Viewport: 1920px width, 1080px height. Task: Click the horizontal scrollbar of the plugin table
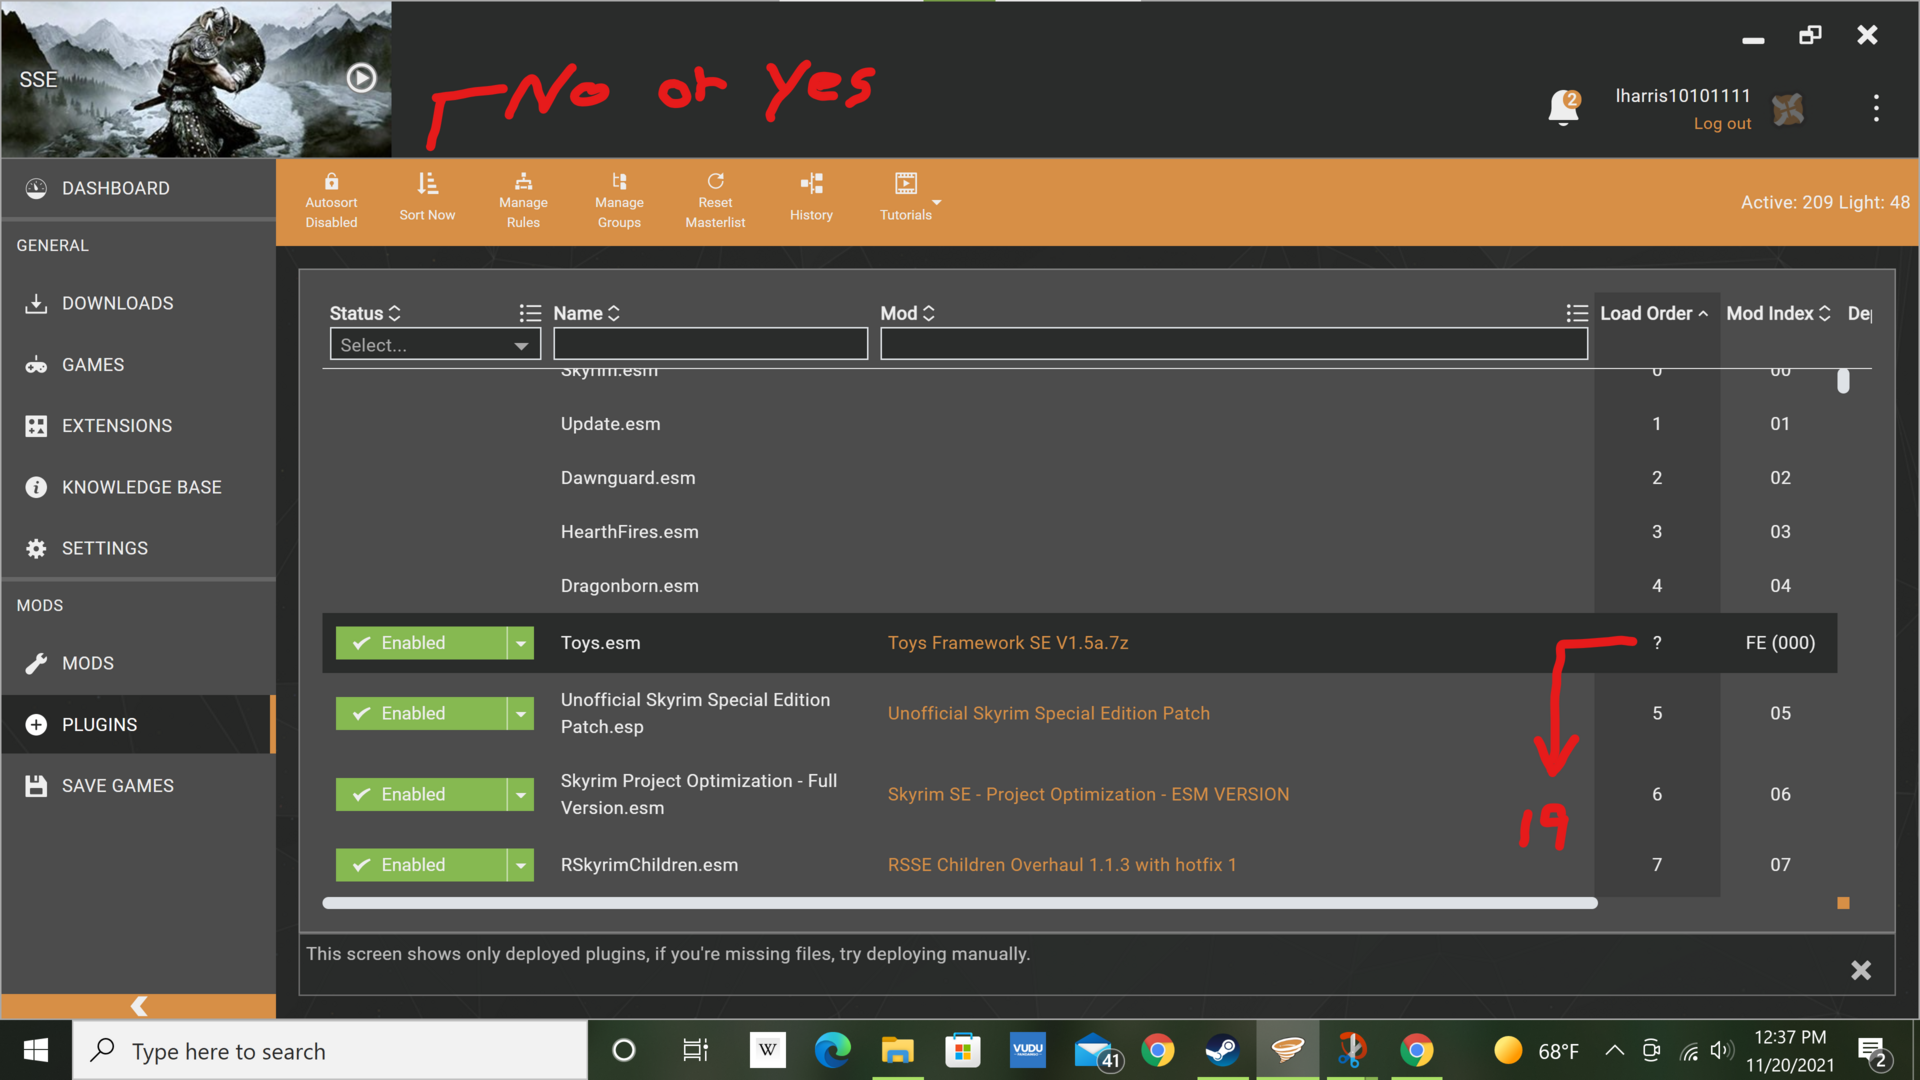(x=960, y=903)
